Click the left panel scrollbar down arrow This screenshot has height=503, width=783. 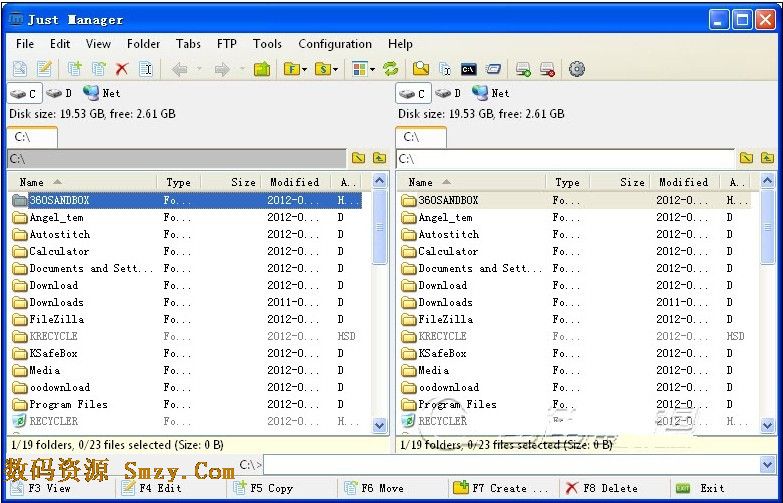pyautogui.click(x=380, y=425)
